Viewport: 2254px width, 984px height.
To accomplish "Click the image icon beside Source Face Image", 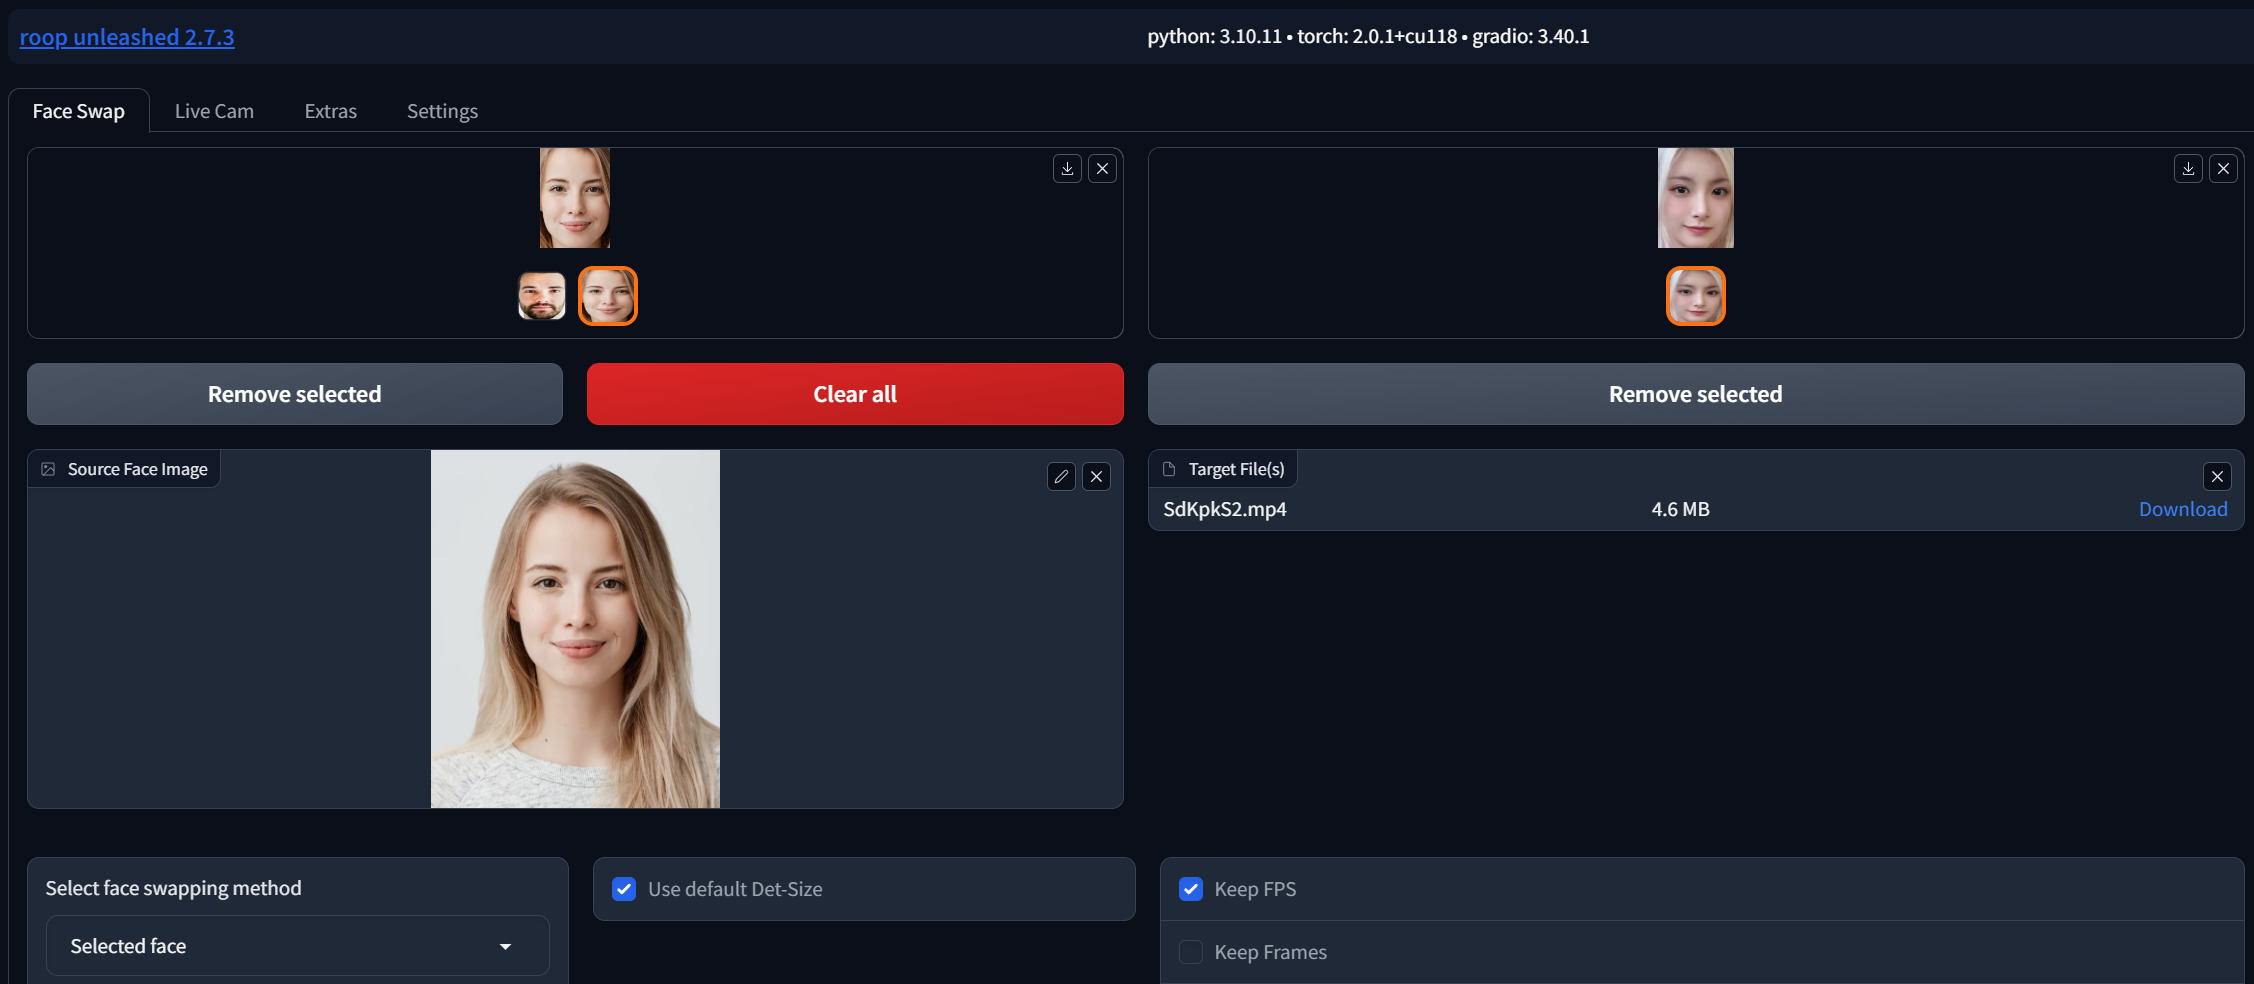I will tap(47, 468).
